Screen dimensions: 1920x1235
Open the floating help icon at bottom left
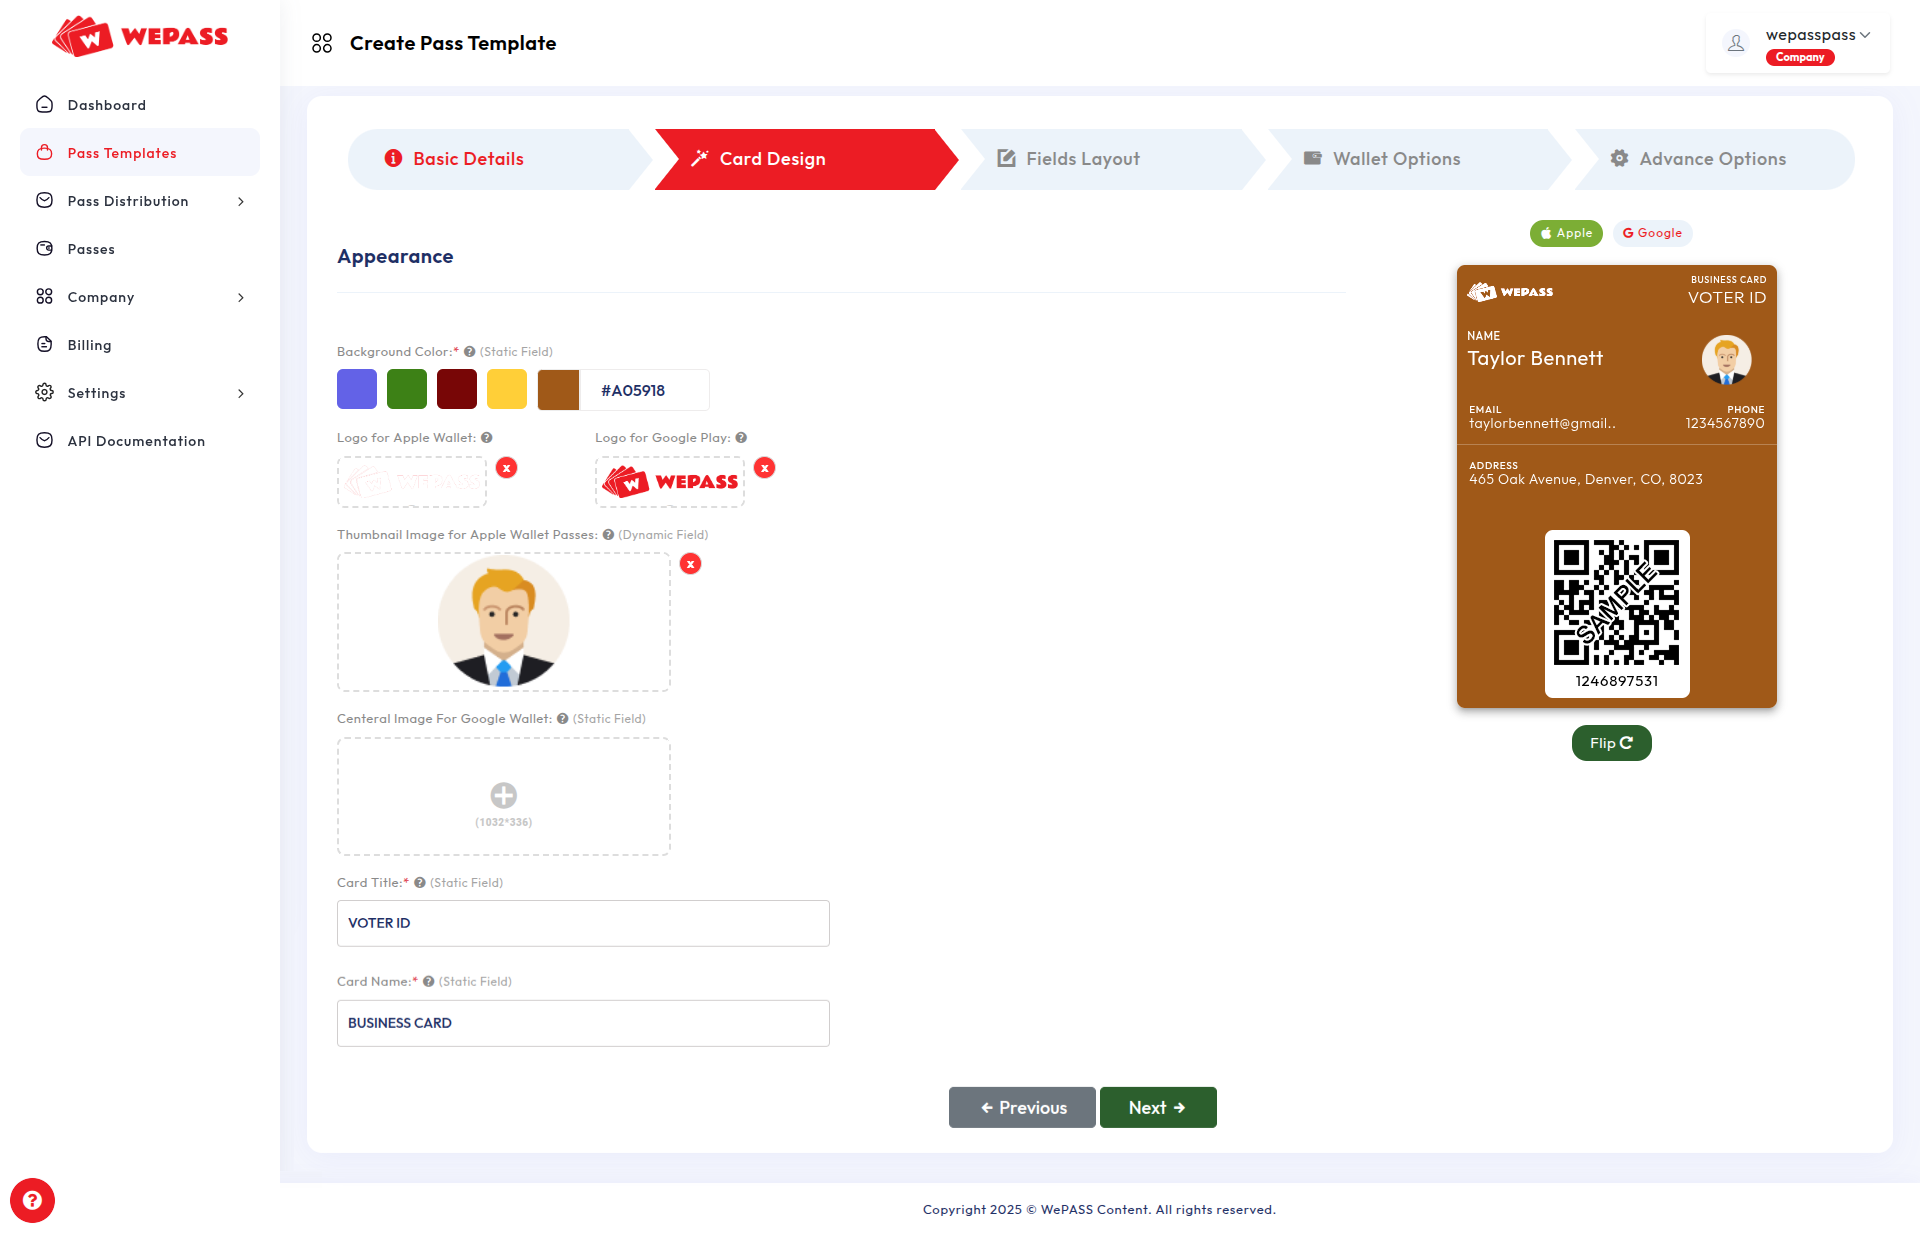(x=33, y=1200)
